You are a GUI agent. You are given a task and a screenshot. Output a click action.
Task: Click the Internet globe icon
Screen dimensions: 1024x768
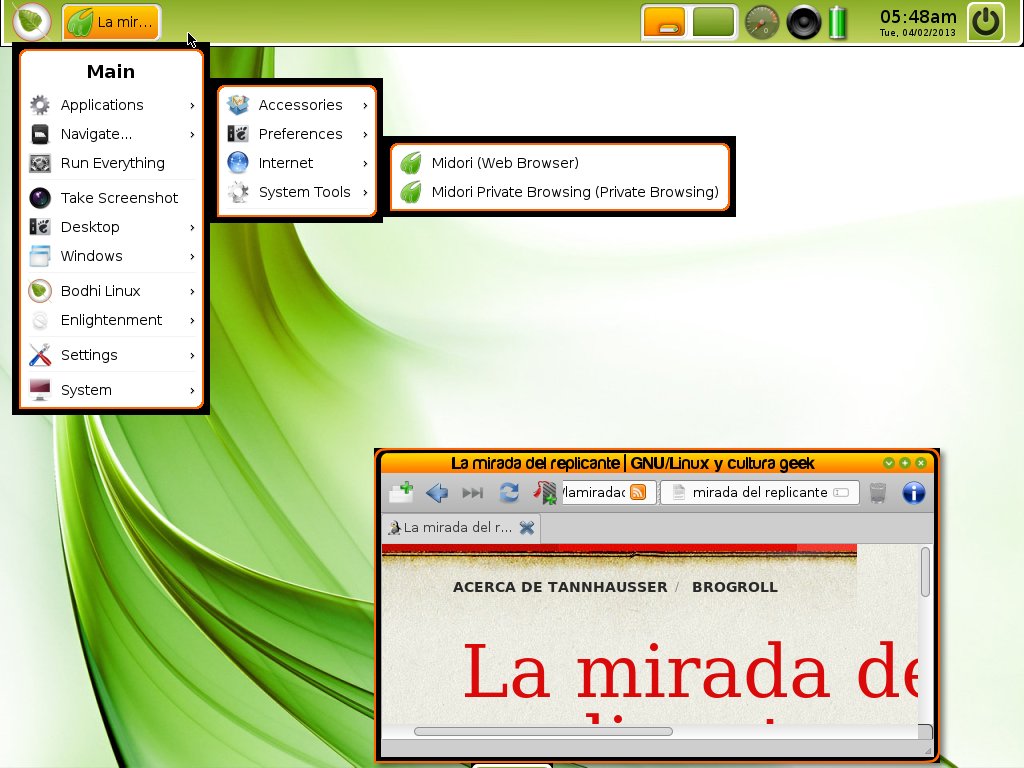(x=238, y=163)
